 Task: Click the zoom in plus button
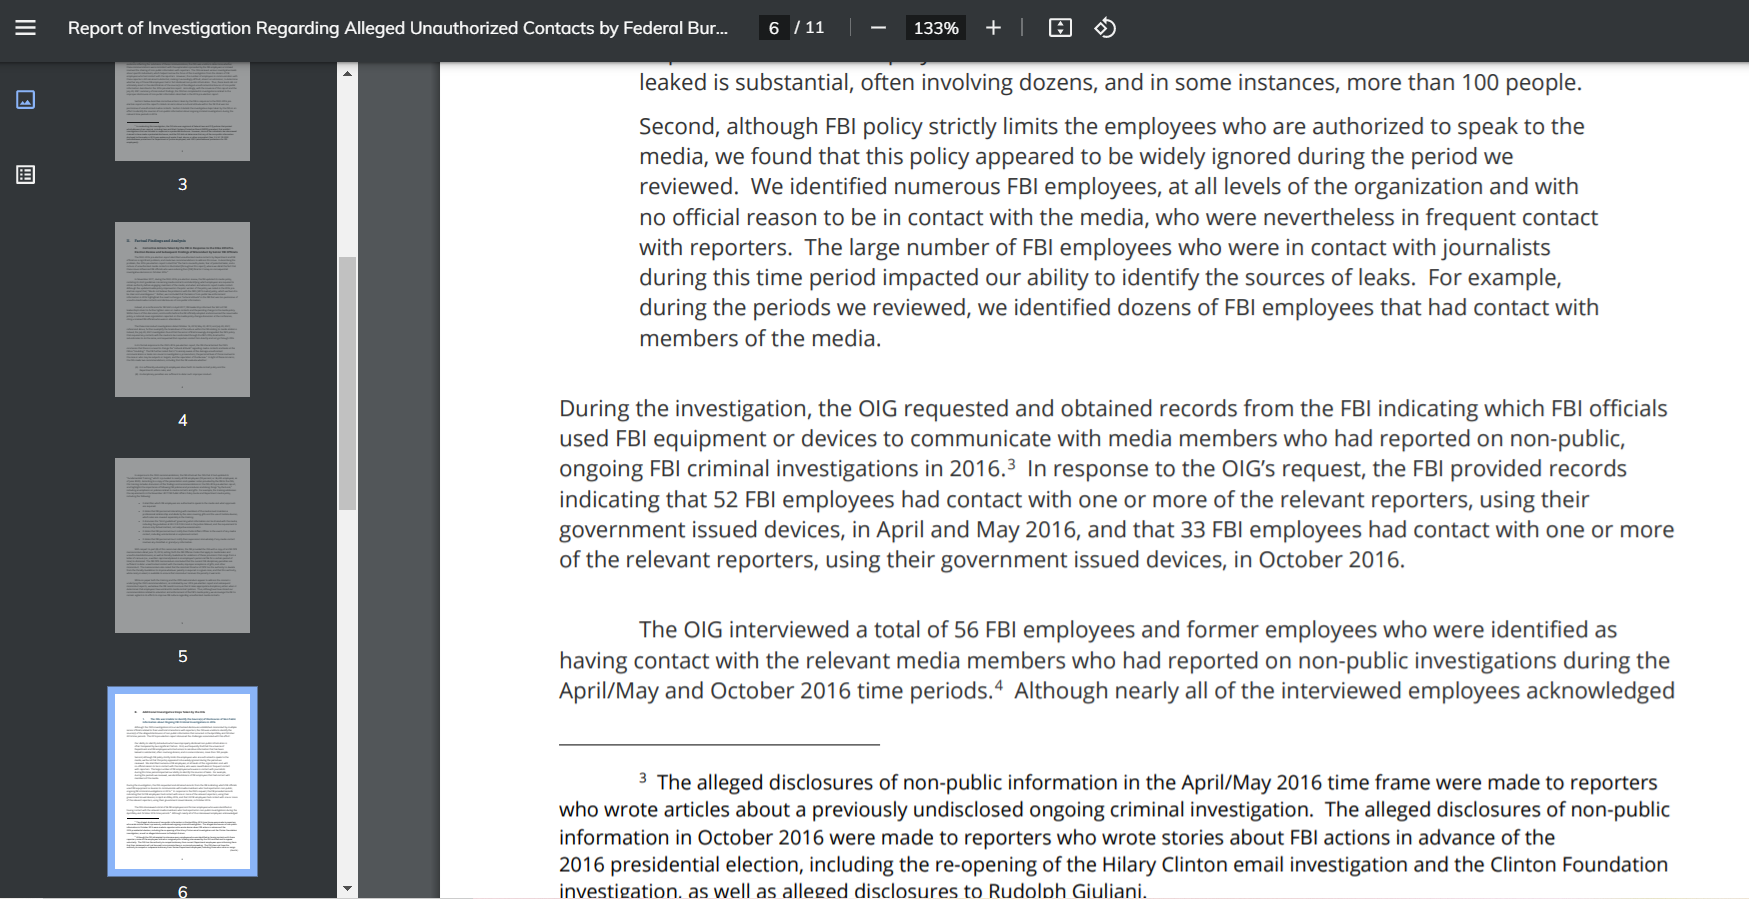click(x=993, y=28)
